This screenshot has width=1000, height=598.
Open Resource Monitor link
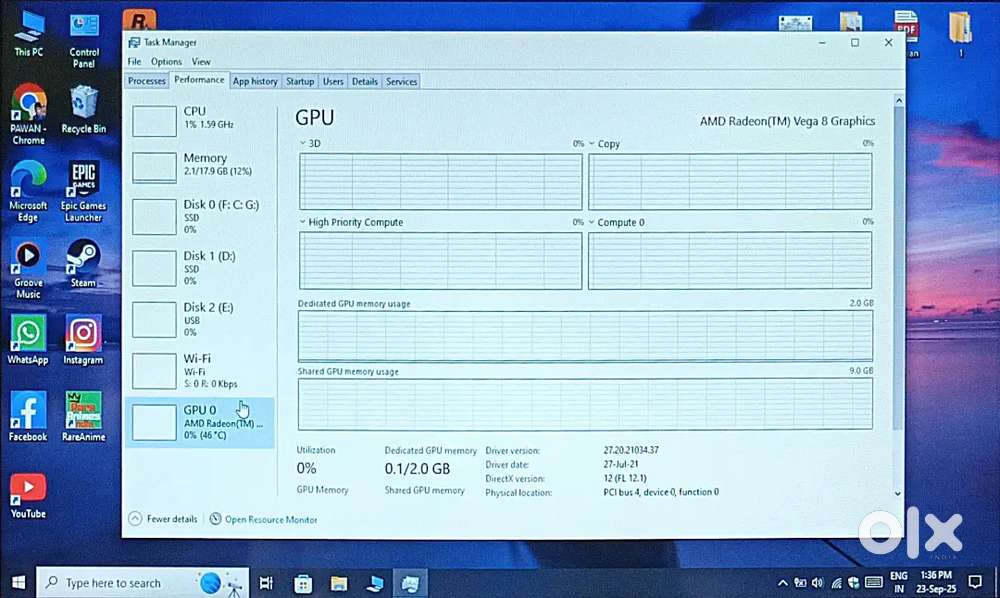pyautogui.click(x=270, y=519)
